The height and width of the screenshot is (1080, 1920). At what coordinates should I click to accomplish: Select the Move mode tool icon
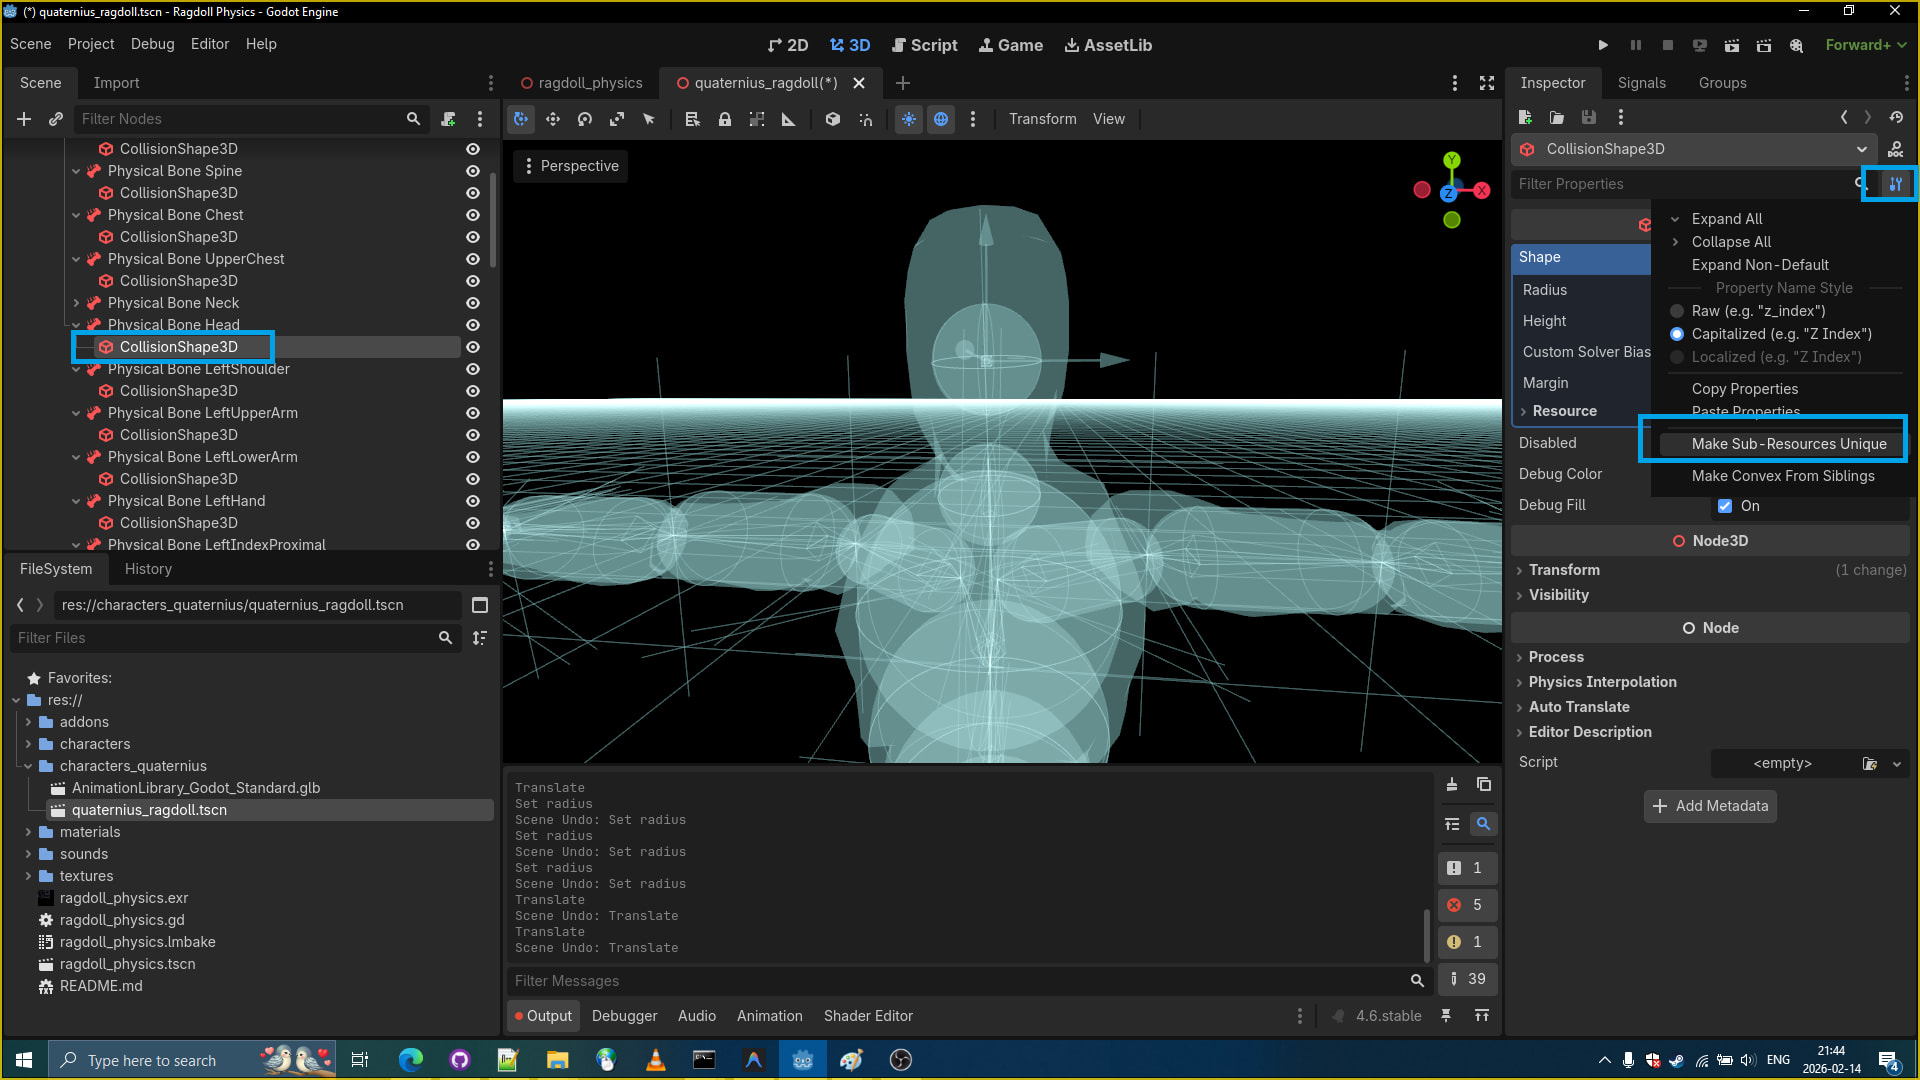[x=553, y=119]
